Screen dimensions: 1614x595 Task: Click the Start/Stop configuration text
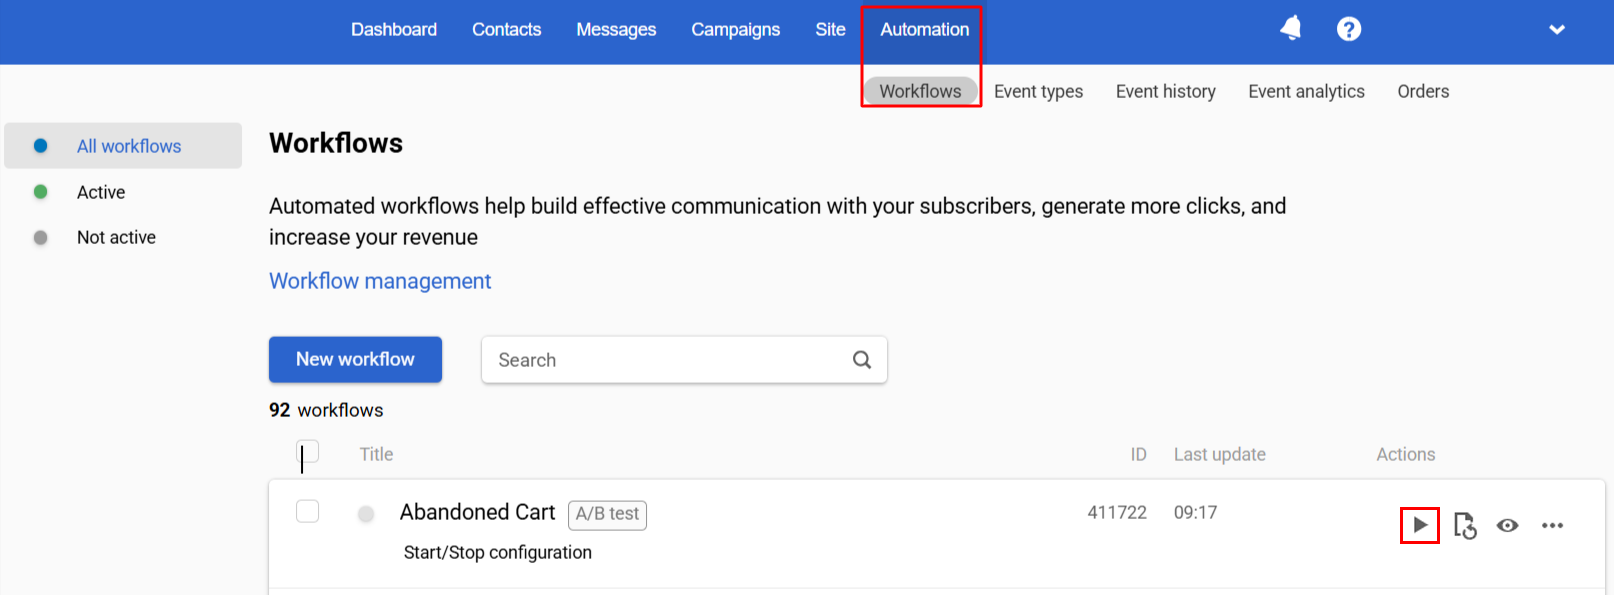[498, 552]
